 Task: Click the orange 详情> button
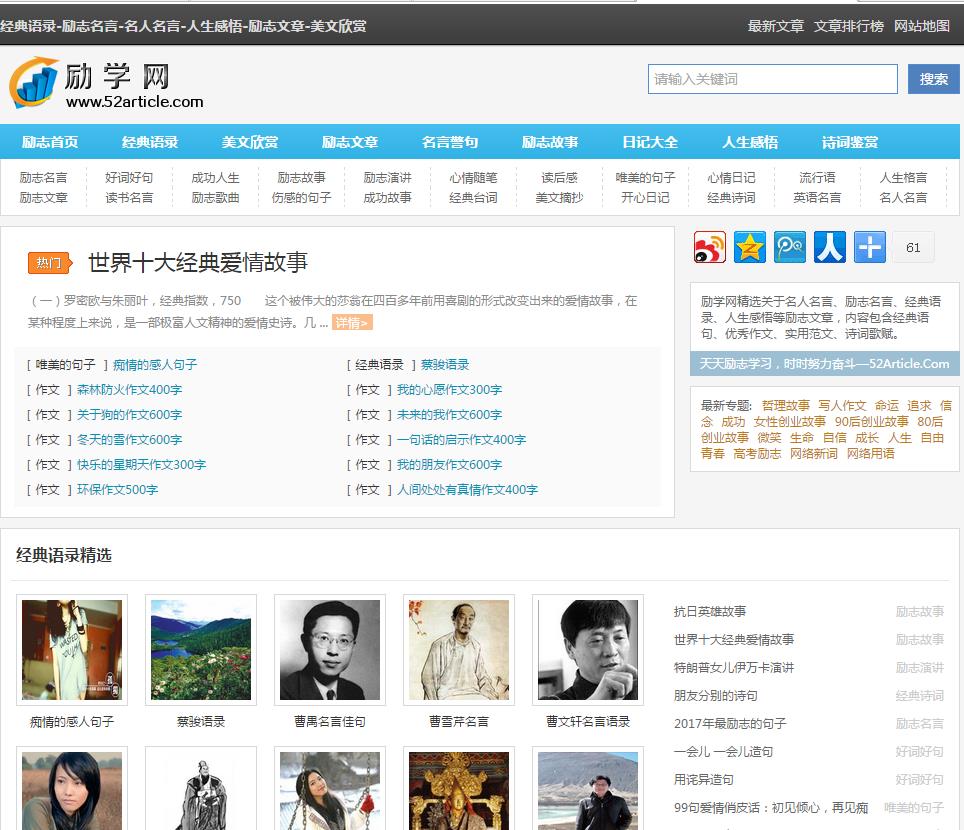pos(352,323)
